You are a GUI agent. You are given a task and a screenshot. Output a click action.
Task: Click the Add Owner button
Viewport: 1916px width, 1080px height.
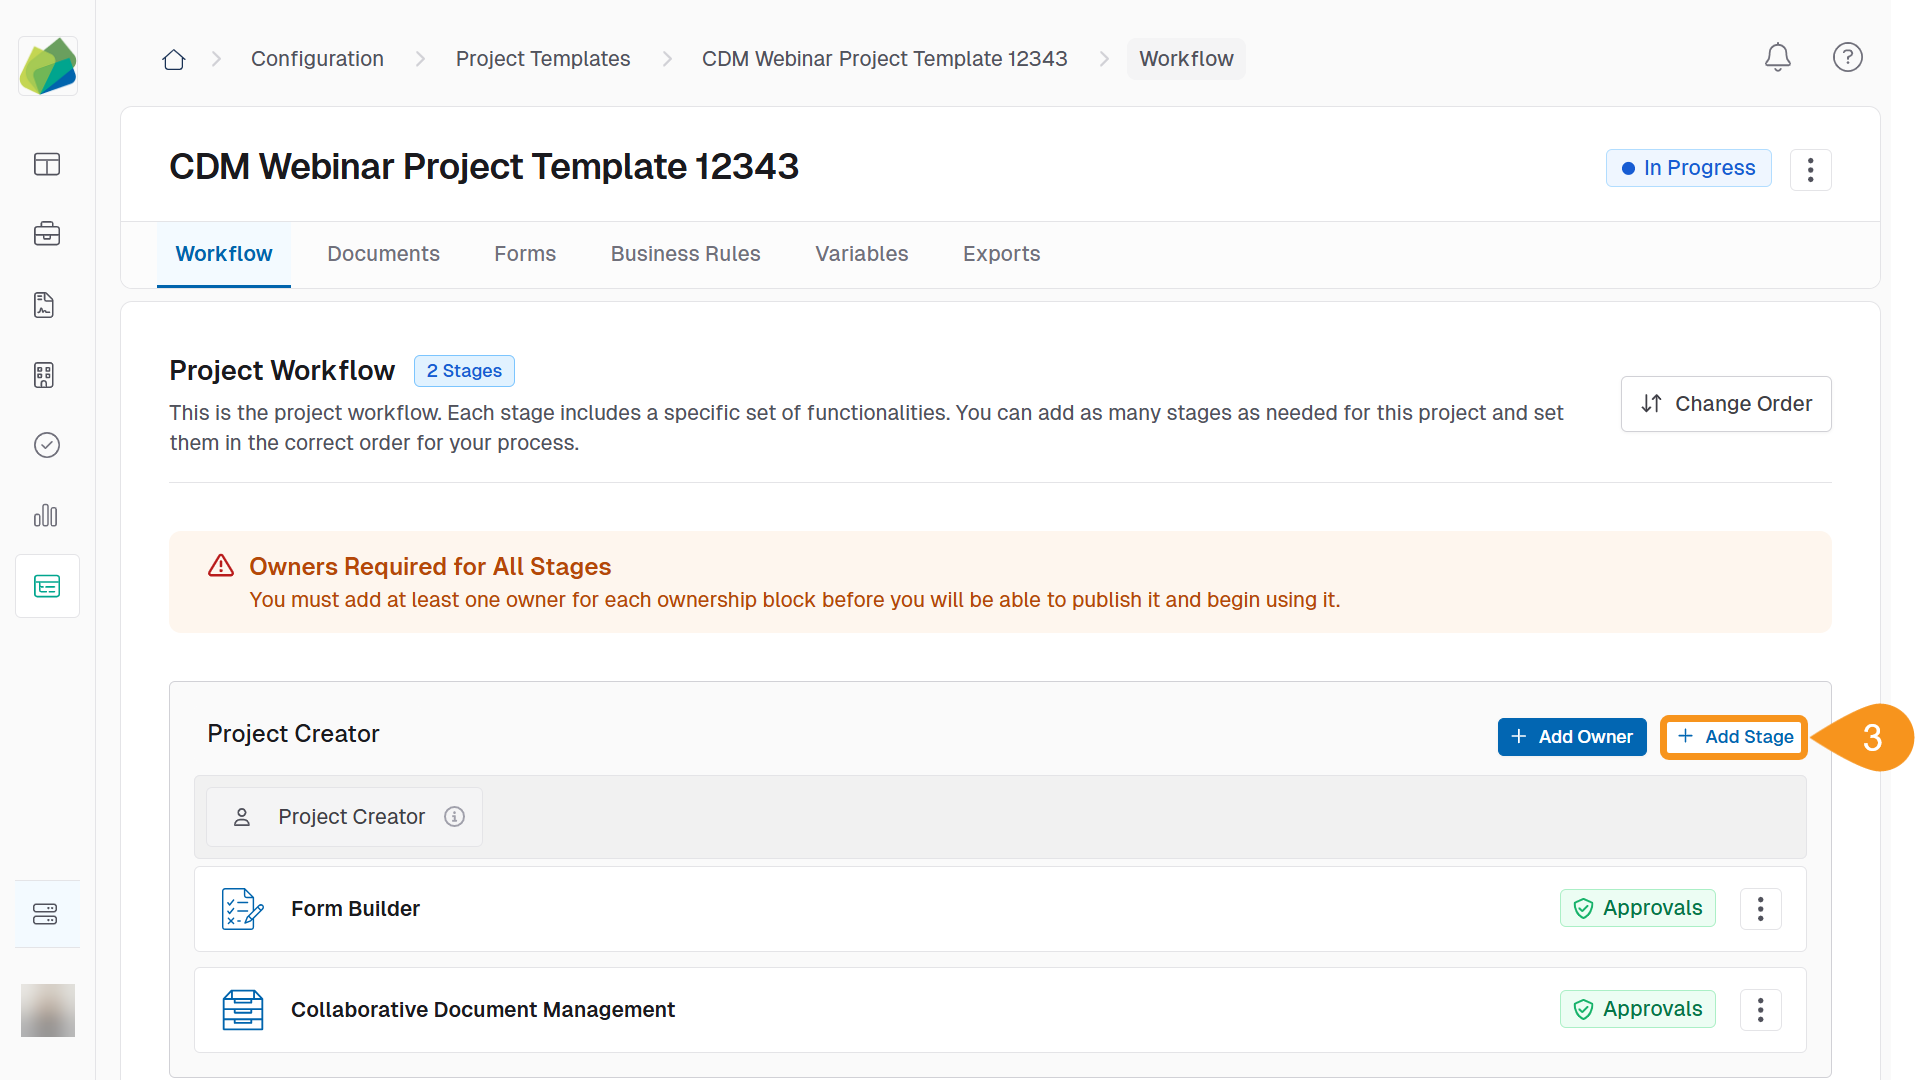click(1571, 737)
